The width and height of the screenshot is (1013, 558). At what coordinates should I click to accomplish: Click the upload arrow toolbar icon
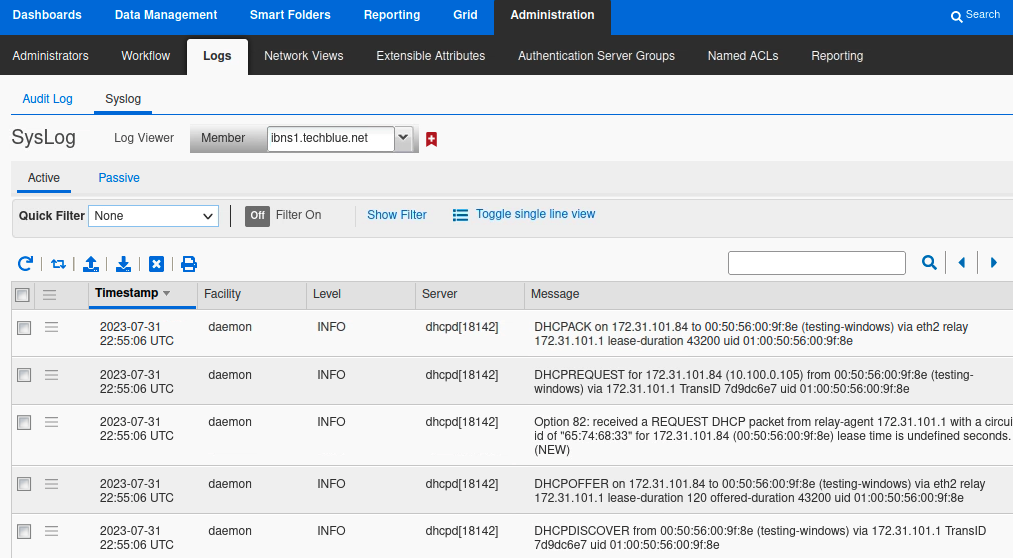(91, 264)
